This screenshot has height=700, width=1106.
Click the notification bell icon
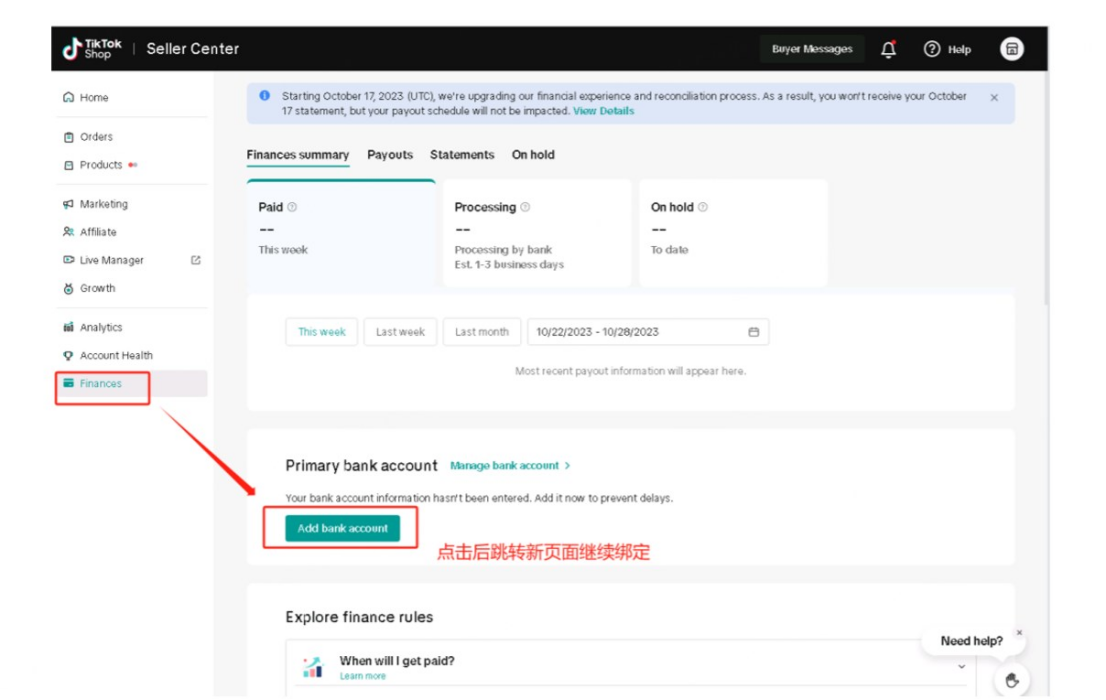click(x=888, y=49)
